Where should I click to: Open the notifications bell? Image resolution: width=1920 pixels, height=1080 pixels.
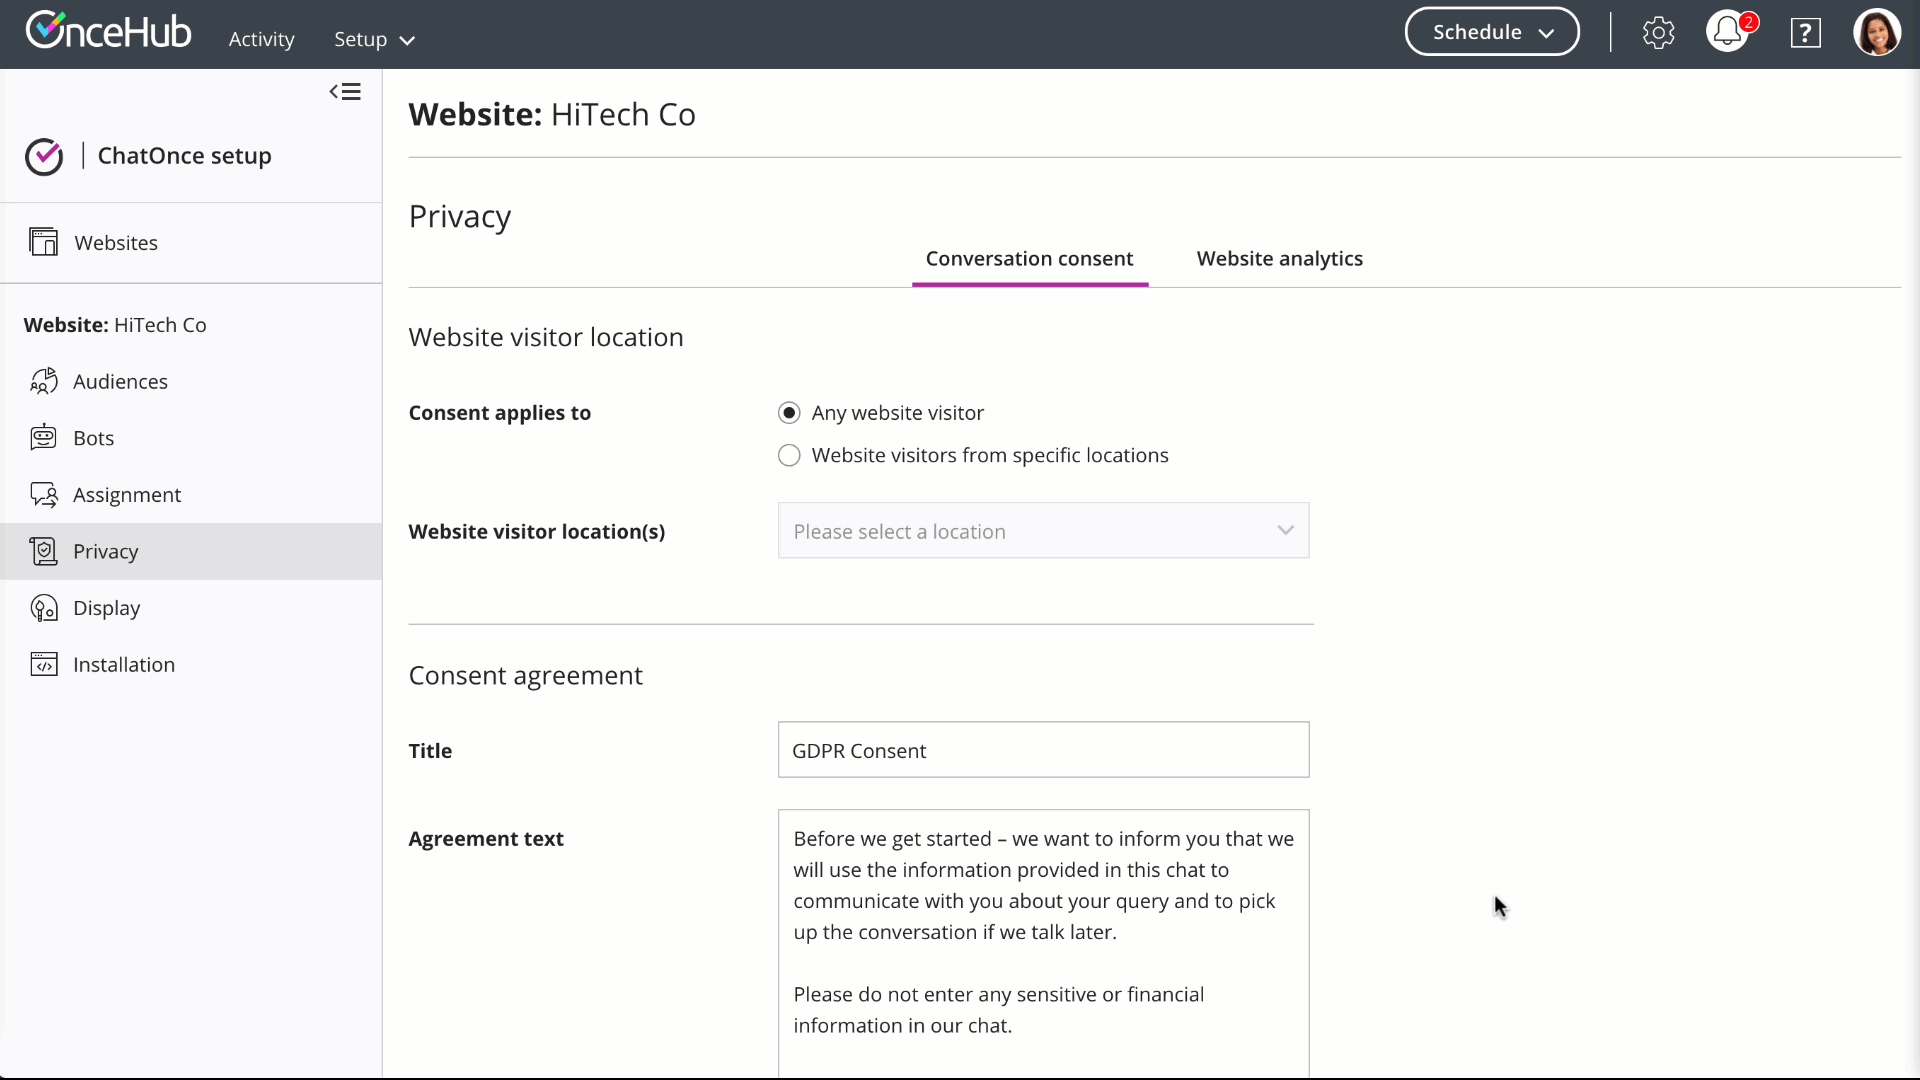1727,33
